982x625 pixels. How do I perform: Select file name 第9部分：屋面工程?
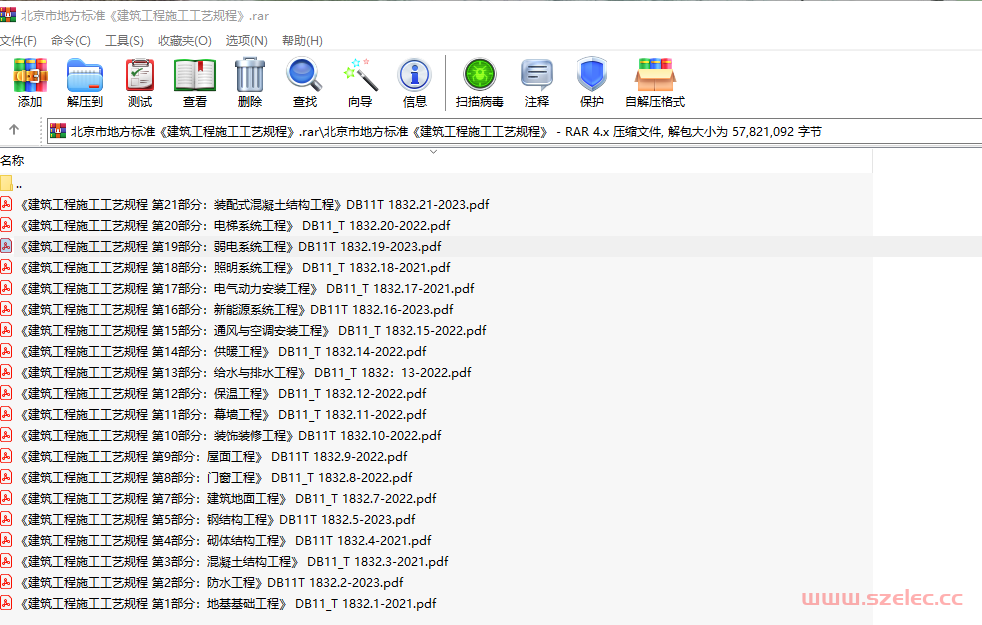pyautogui.click(x=214, y=456)
